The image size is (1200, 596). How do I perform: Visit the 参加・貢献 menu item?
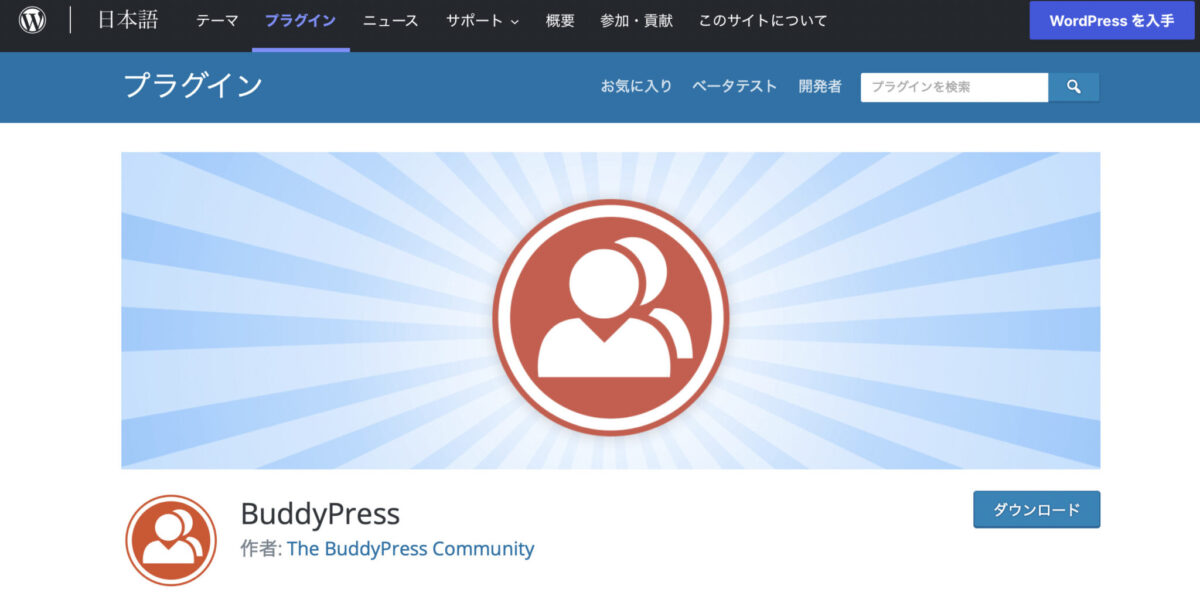point(636,21)
